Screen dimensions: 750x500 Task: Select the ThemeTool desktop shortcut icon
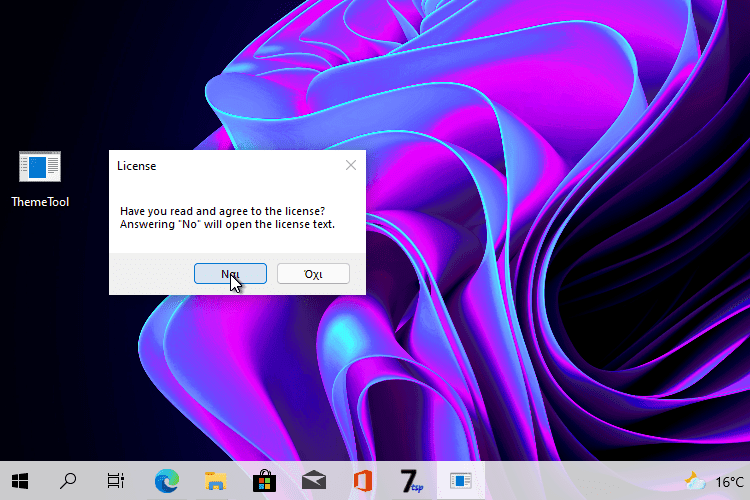(x=40, y=167)
